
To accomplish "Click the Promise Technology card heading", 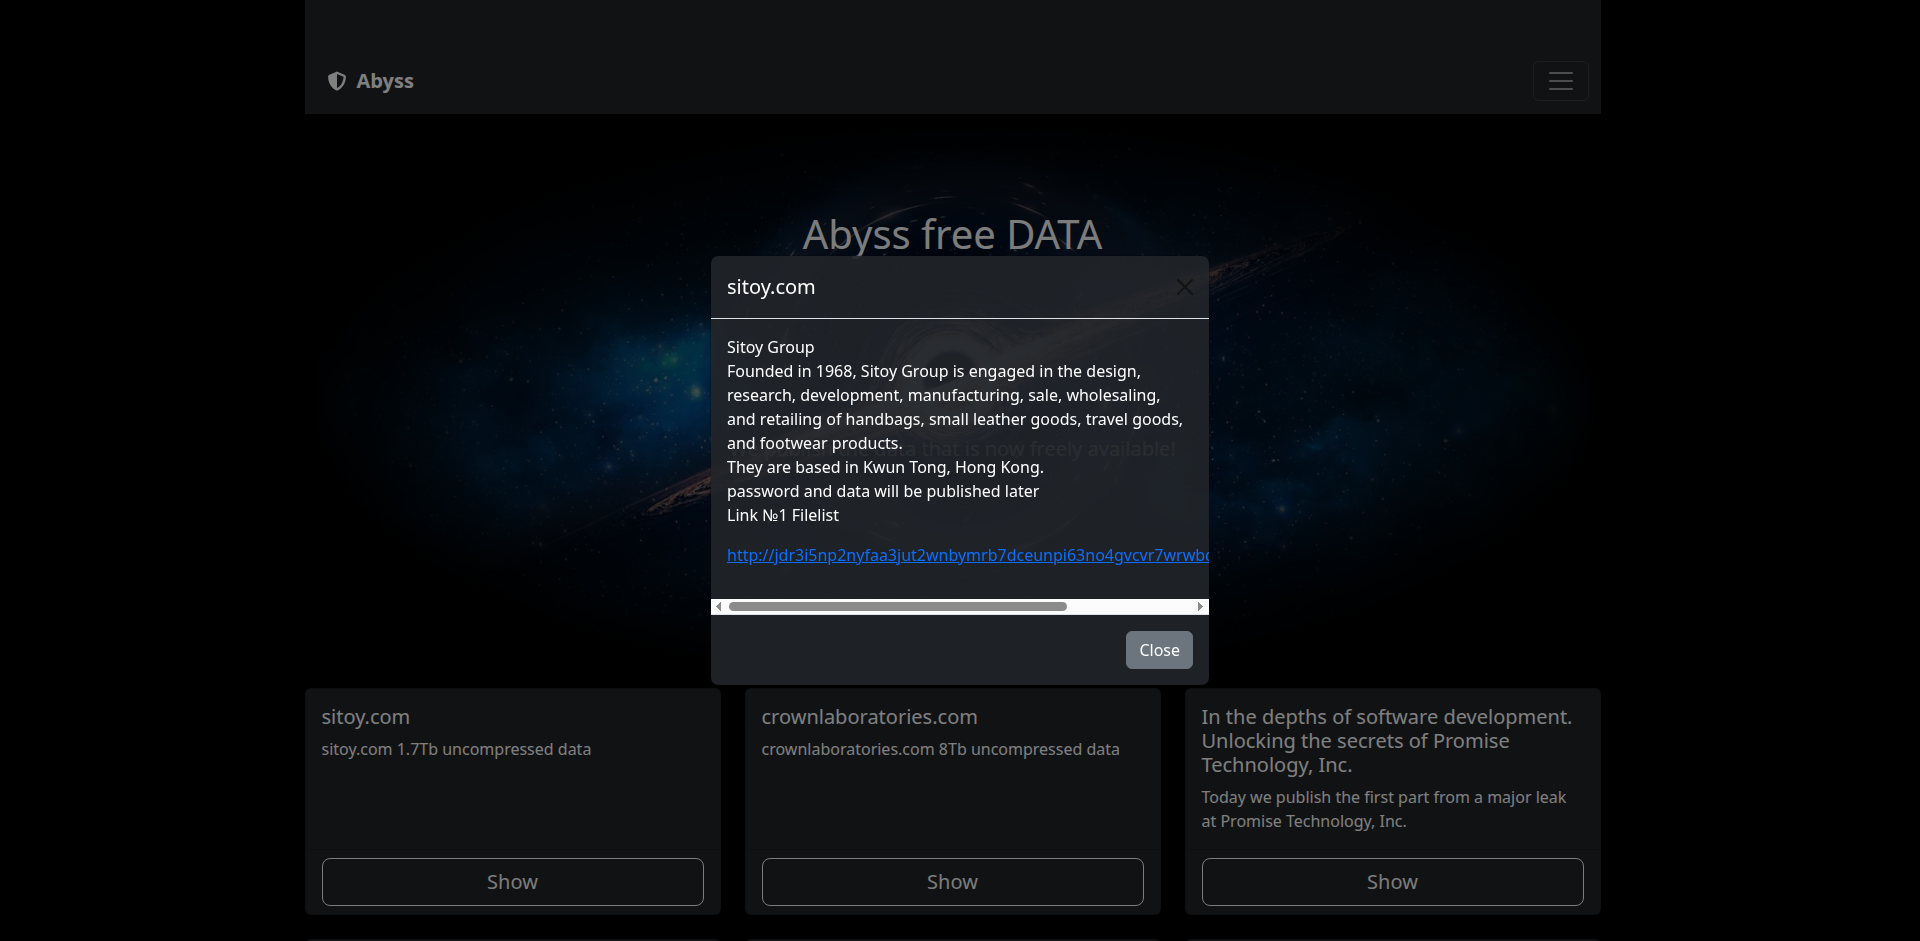I will [1386, 741].
